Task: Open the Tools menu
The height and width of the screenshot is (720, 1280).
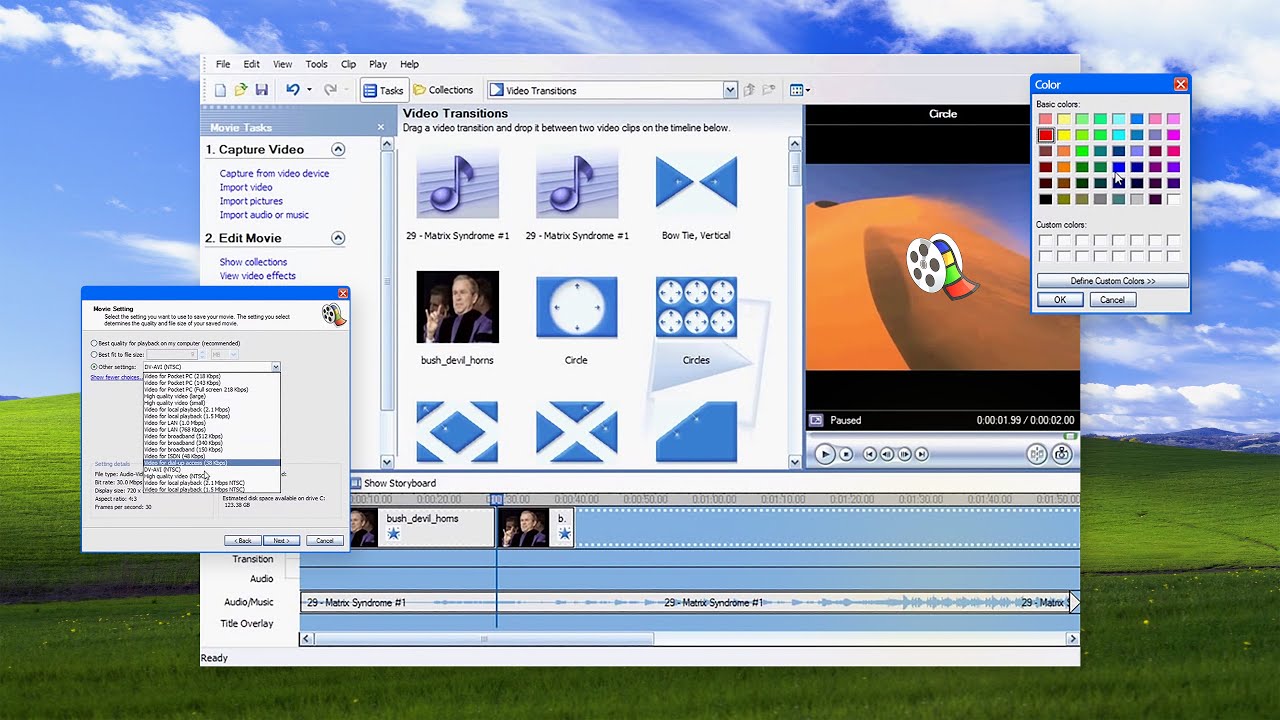Action: click(x=316, y=64)
